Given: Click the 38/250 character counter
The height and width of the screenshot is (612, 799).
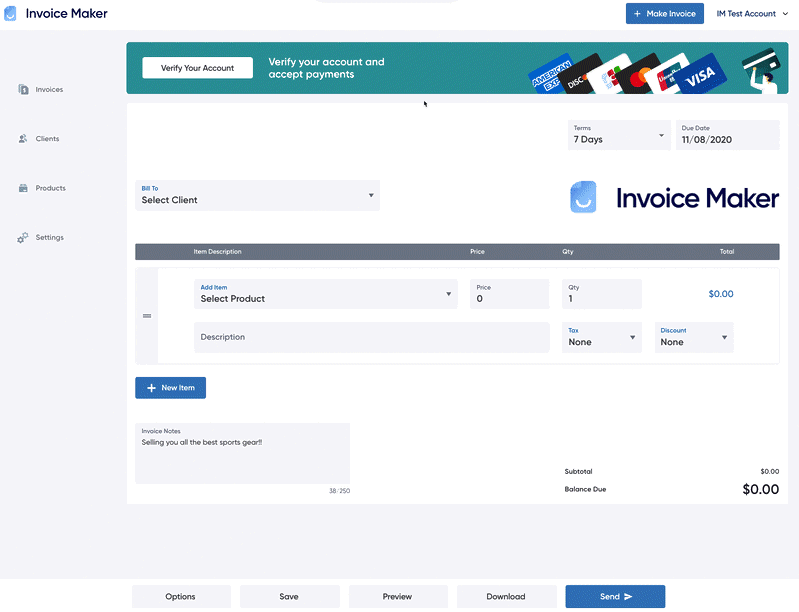Looking at the screenshot, I should pyautogui.click(x=339, y=491).
